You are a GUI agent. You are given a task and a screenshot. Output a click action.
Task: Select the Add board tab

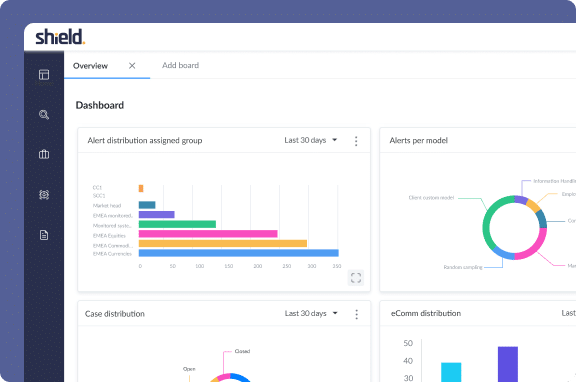pyautogui.click(x=180, y=65)
